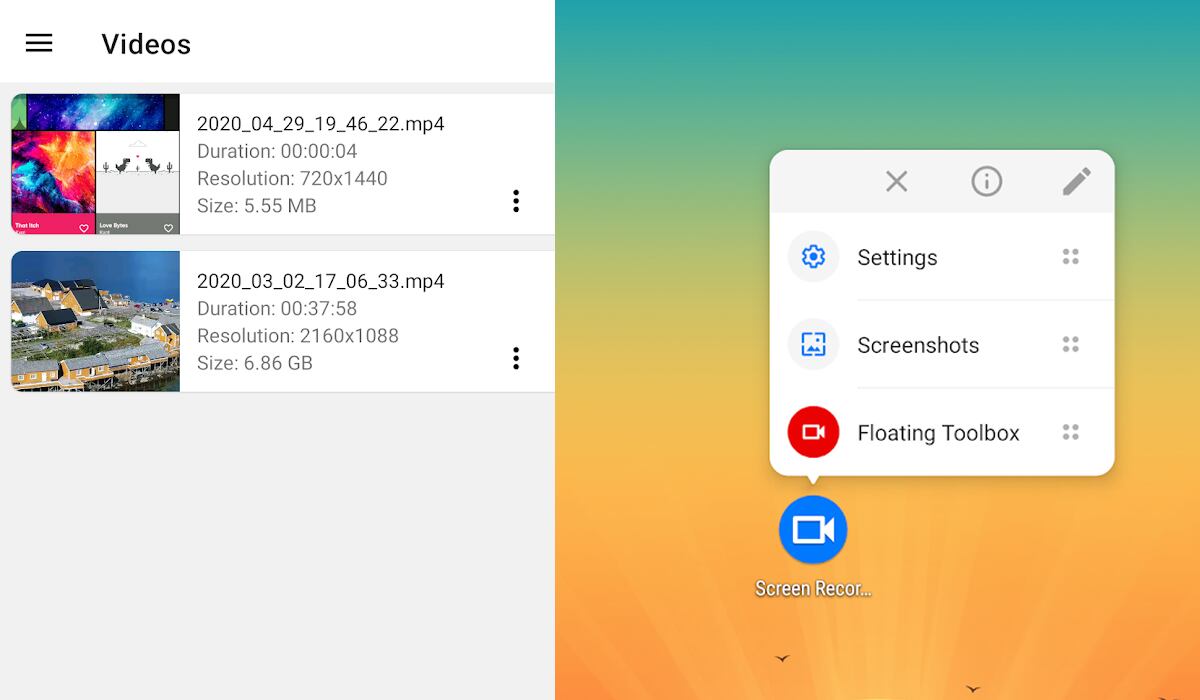This screenshot has height=700, width=1200.
Task: Launch the Screen Recorder app icon
Action: 813,530
